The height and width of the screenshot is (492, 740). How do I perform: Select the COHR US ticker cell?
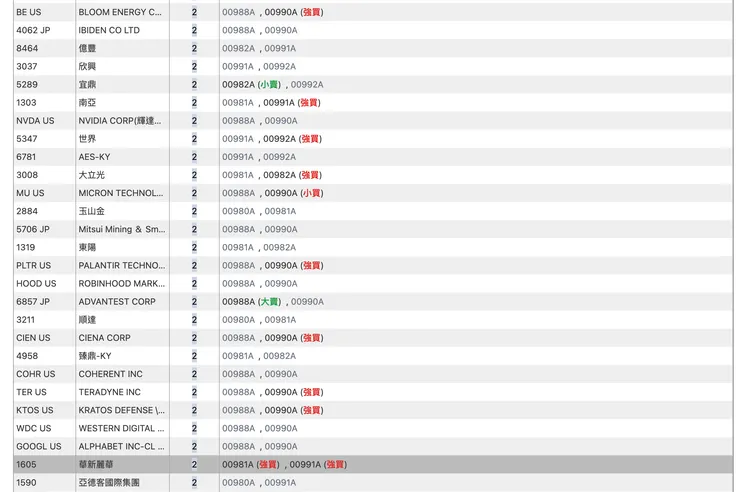click(x=36, y=374)
